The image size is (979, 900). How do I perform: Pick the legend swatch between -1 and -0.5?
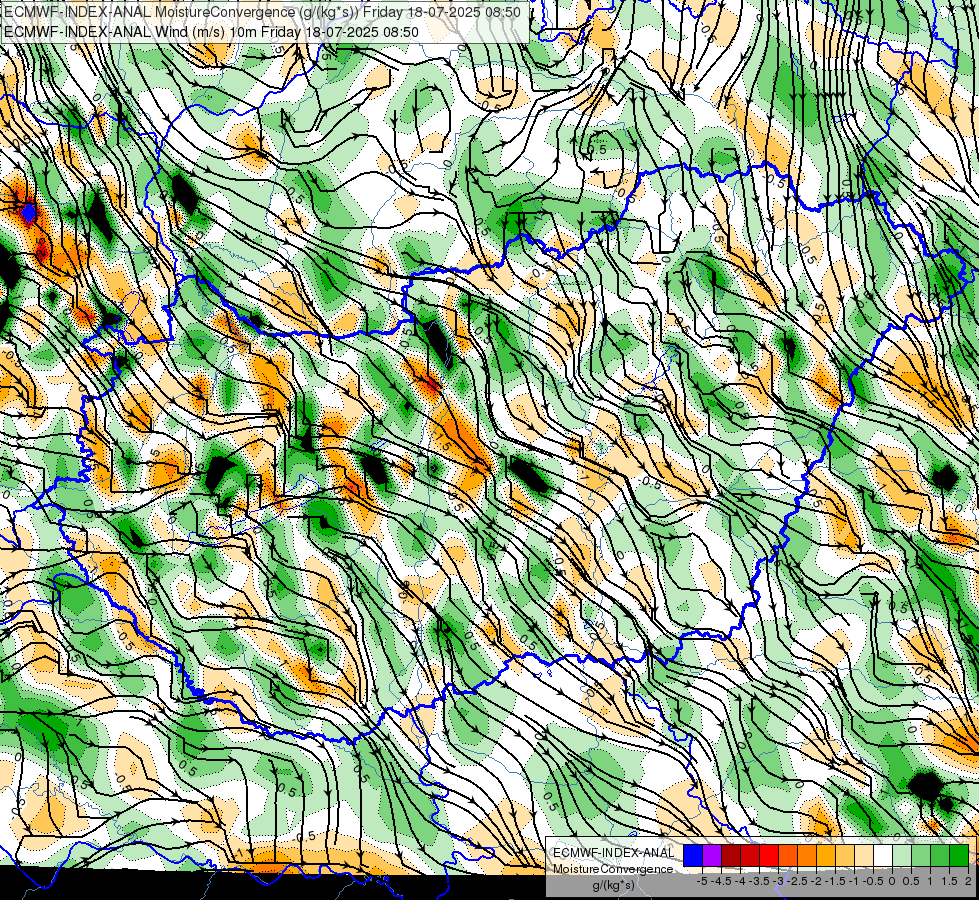[864, 855]
